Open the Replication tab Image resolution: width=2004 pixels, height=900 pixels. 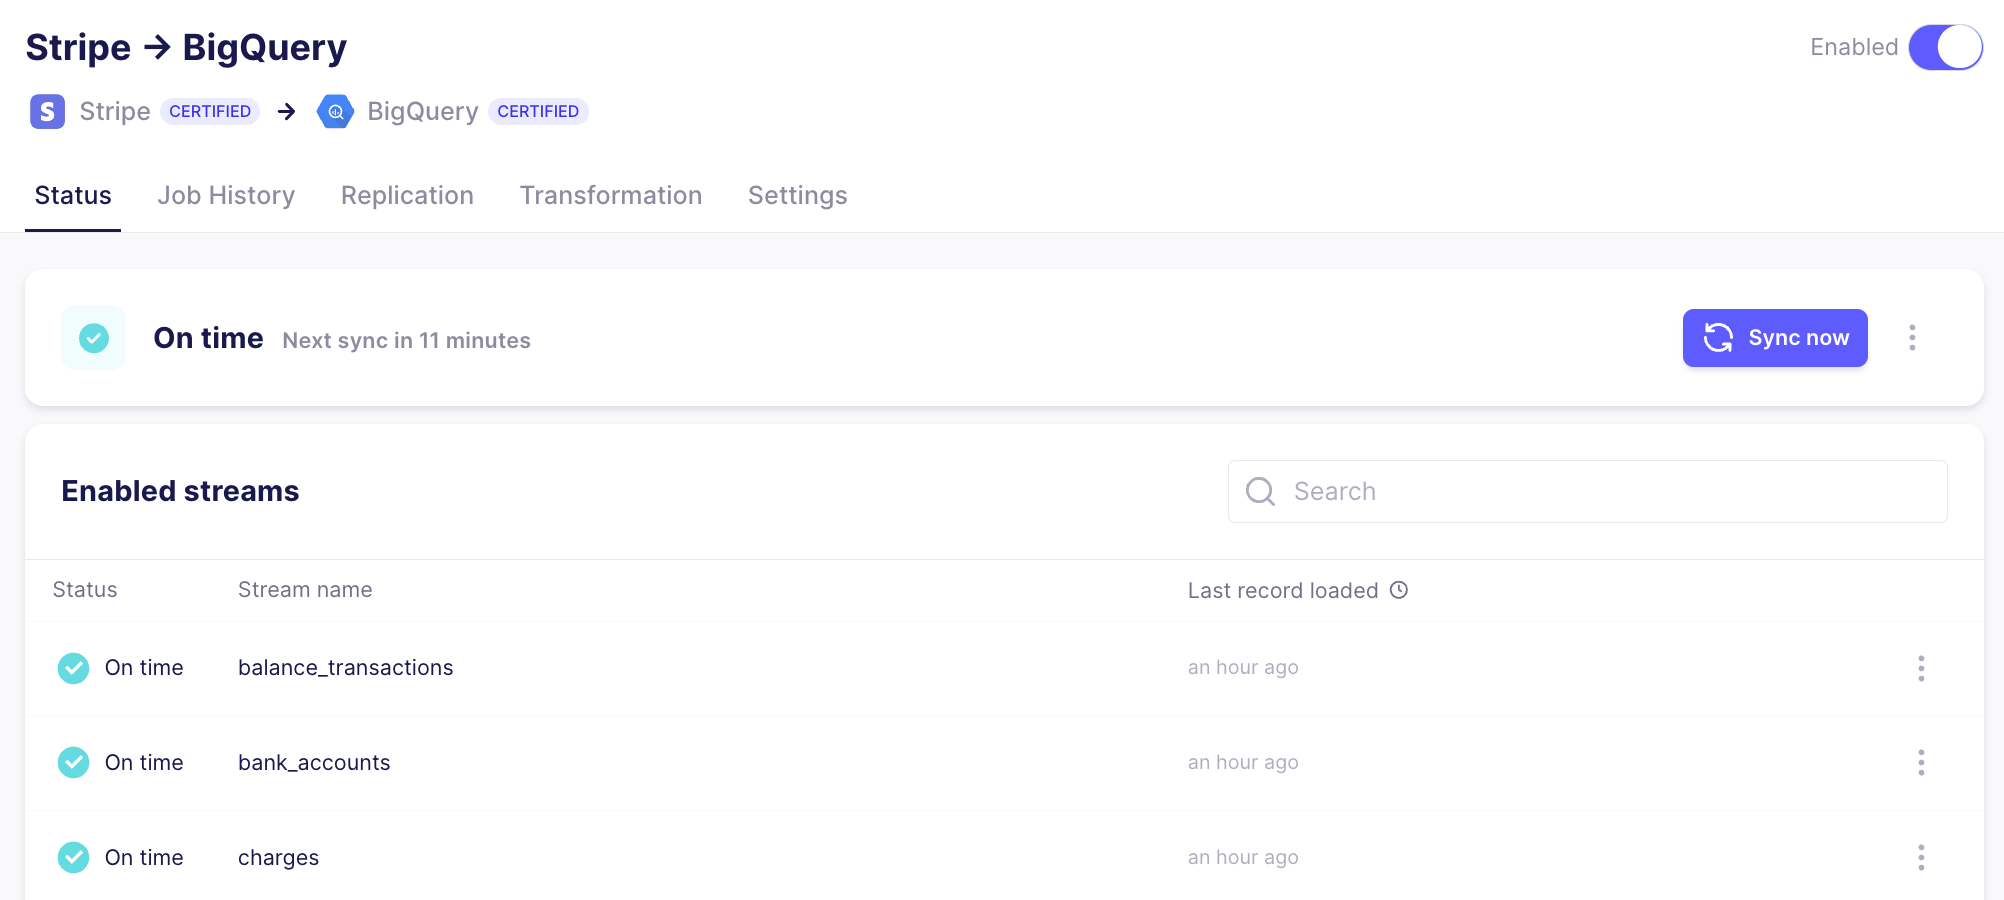point(407,195)
